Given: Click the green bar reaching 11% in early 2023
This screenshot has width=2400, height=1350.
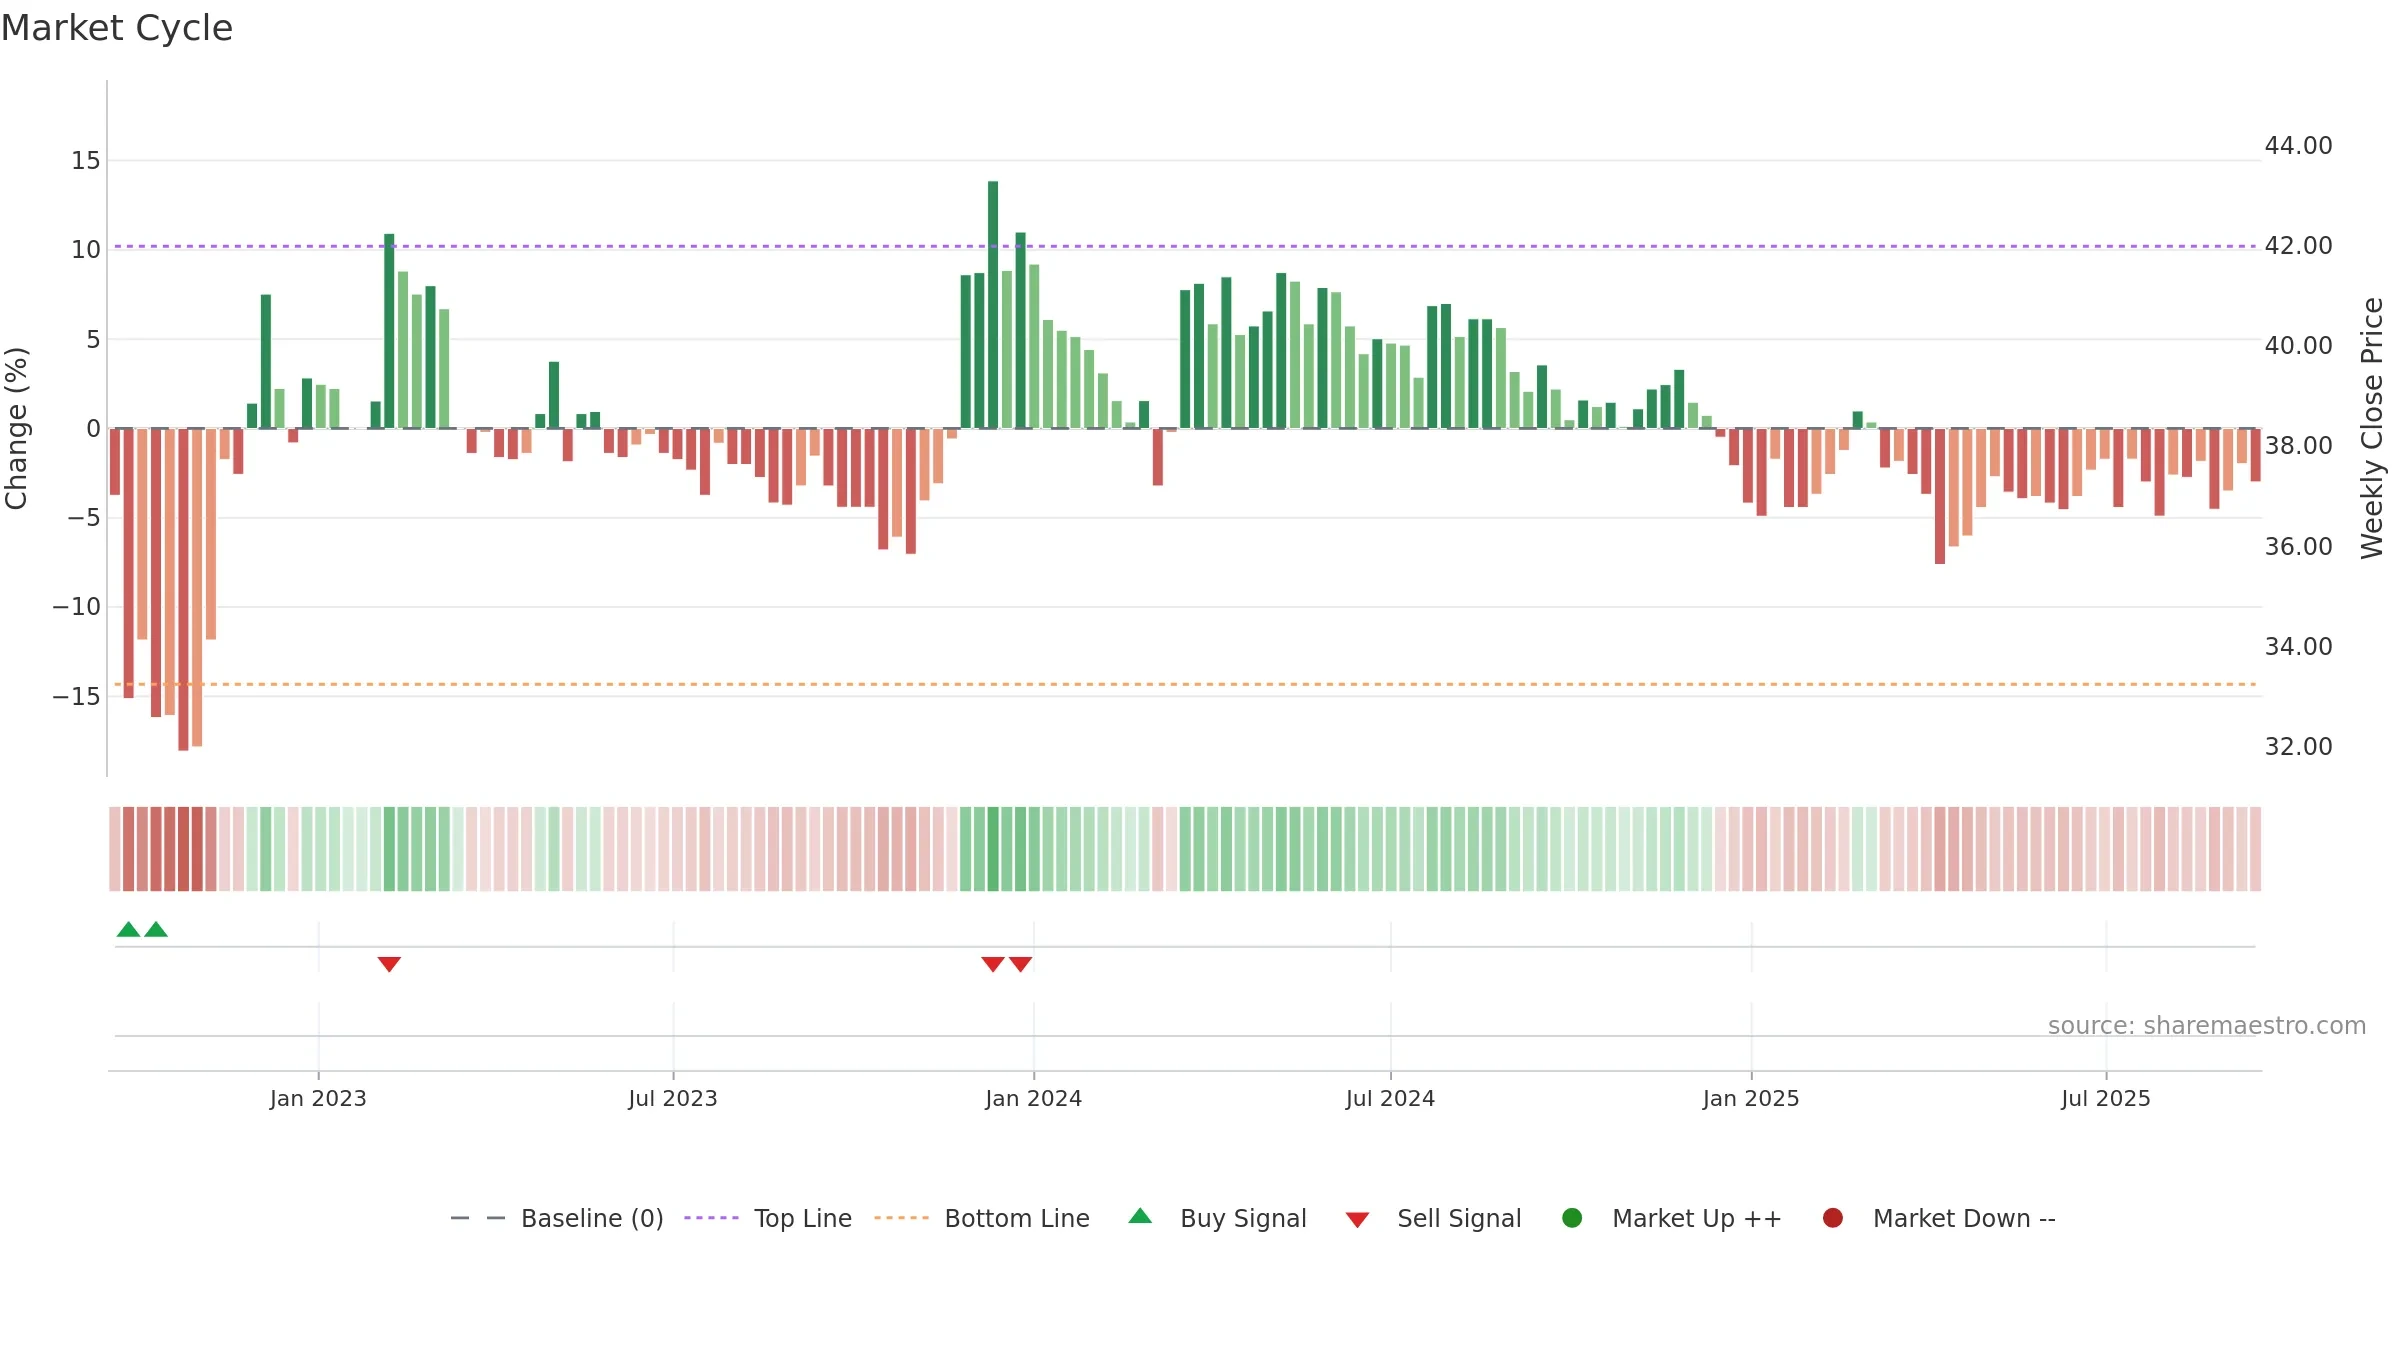Looking at the screenshot, I should tap(389, 331).
